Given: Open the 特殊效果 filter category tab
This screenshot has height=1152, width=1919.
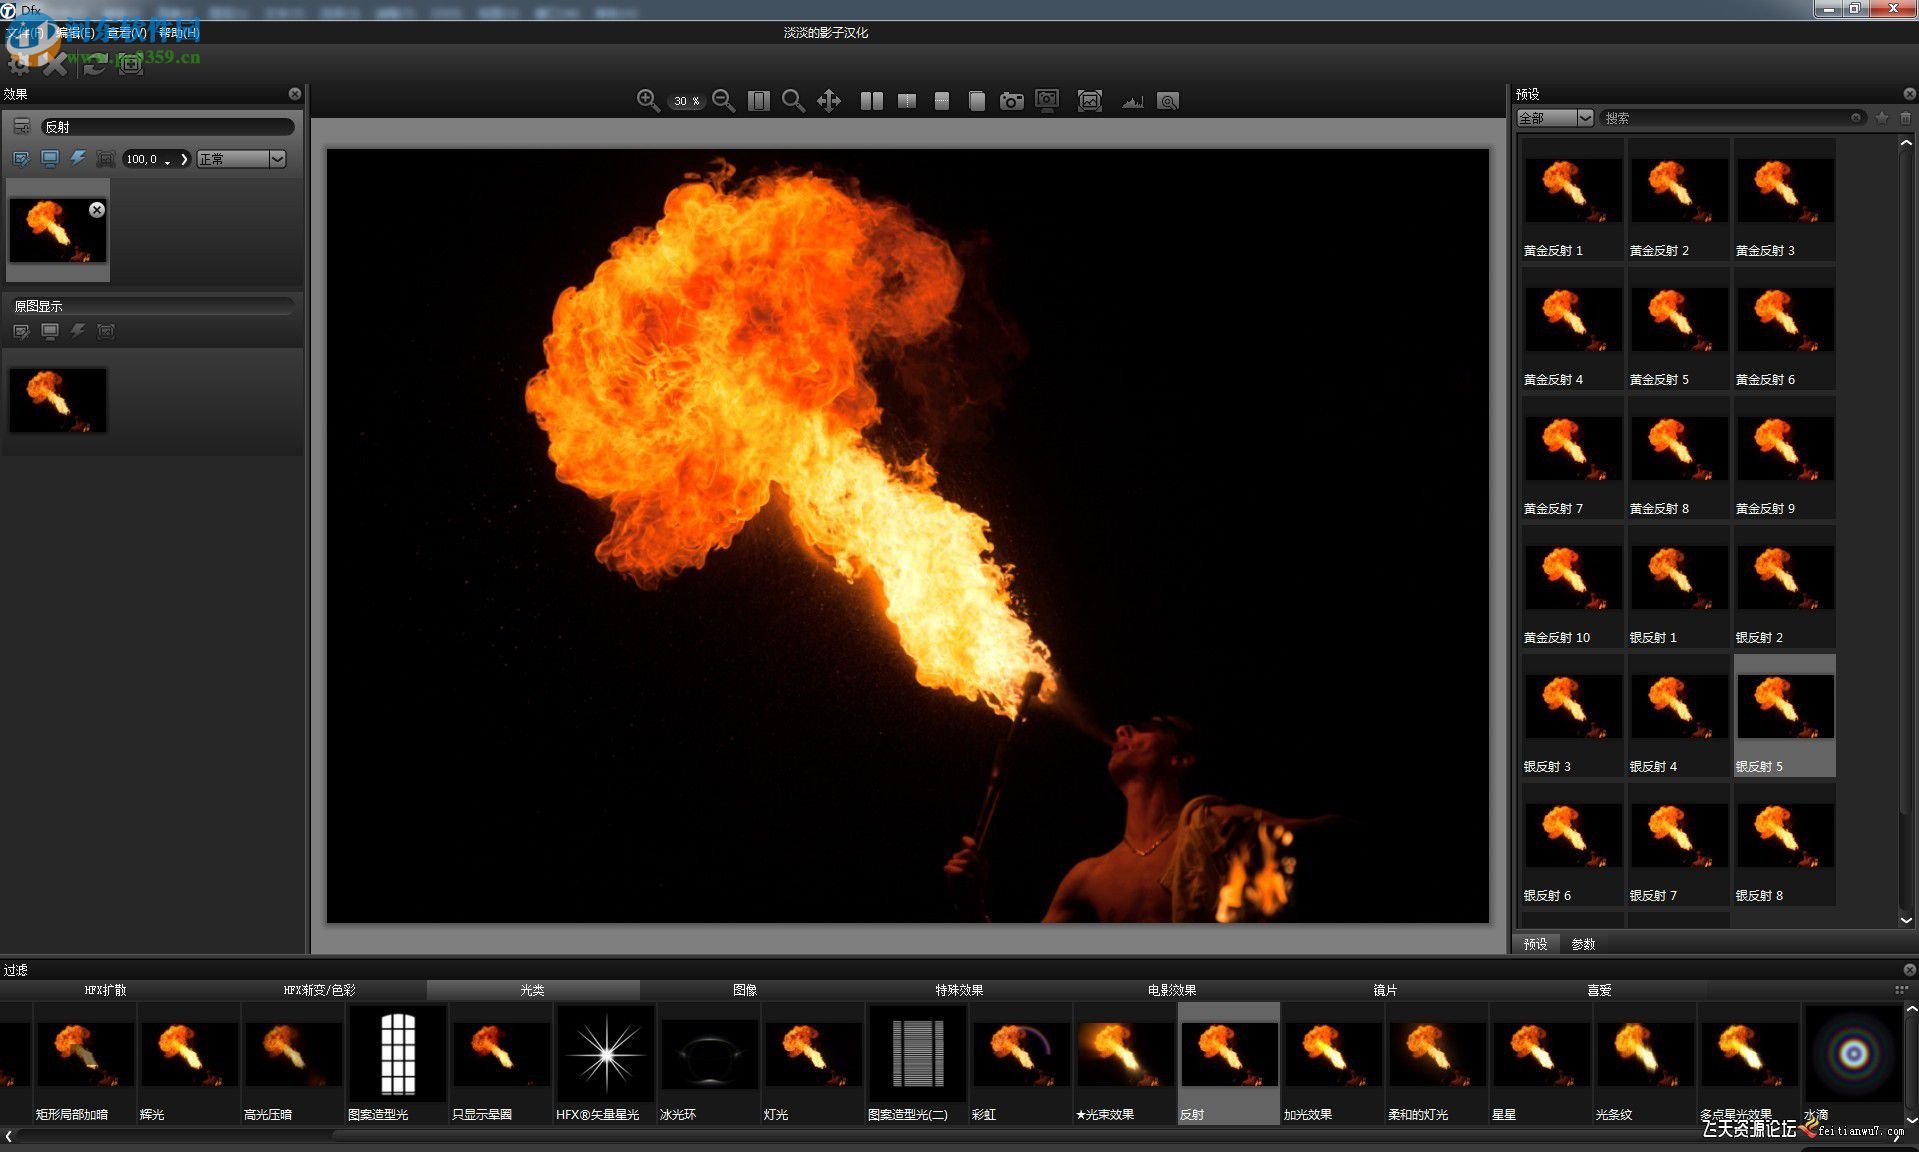Looking at the screenshot, I should (x=958, y=990).
